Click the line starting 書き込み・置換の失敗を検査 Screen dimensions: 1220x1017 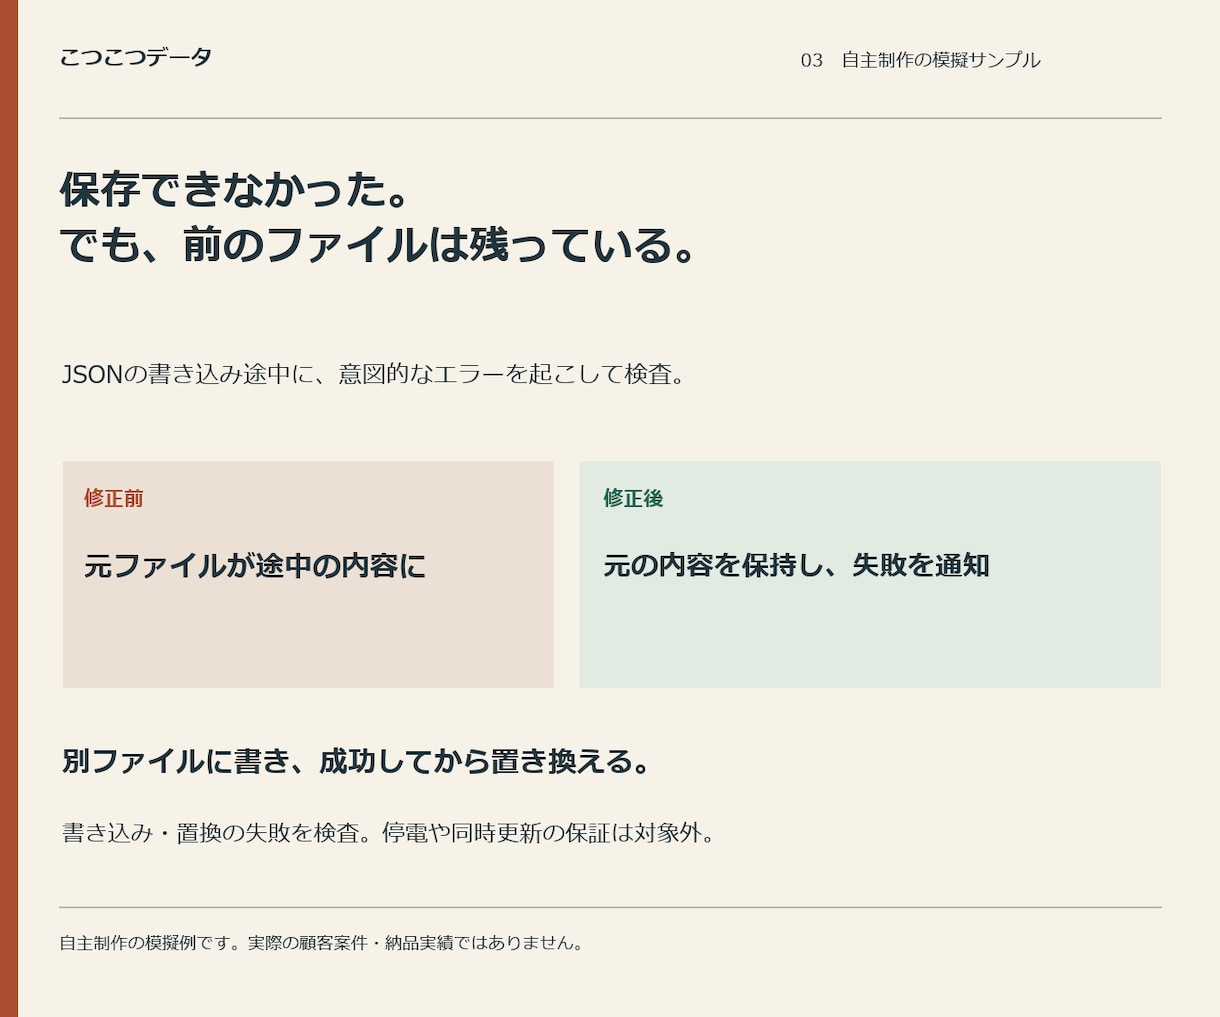[x=389, y=832]
